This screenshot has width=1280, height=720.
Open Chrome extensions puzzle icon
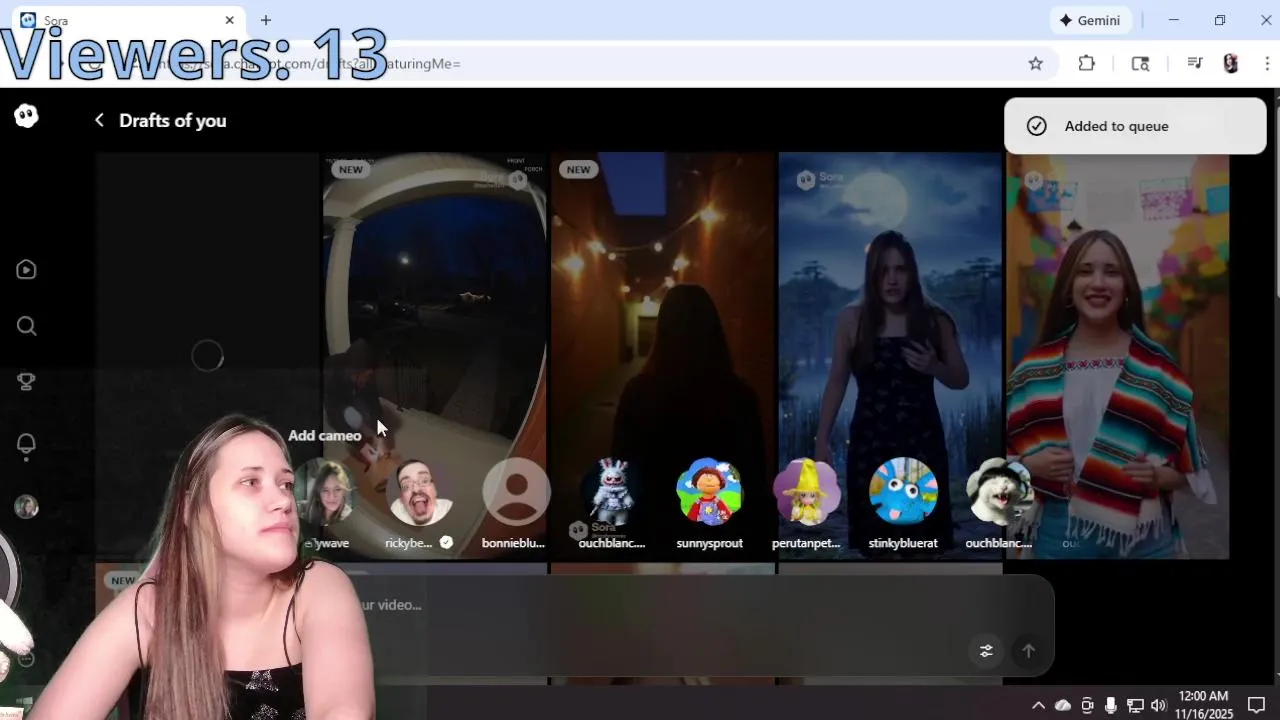[x=1087, y=64]
